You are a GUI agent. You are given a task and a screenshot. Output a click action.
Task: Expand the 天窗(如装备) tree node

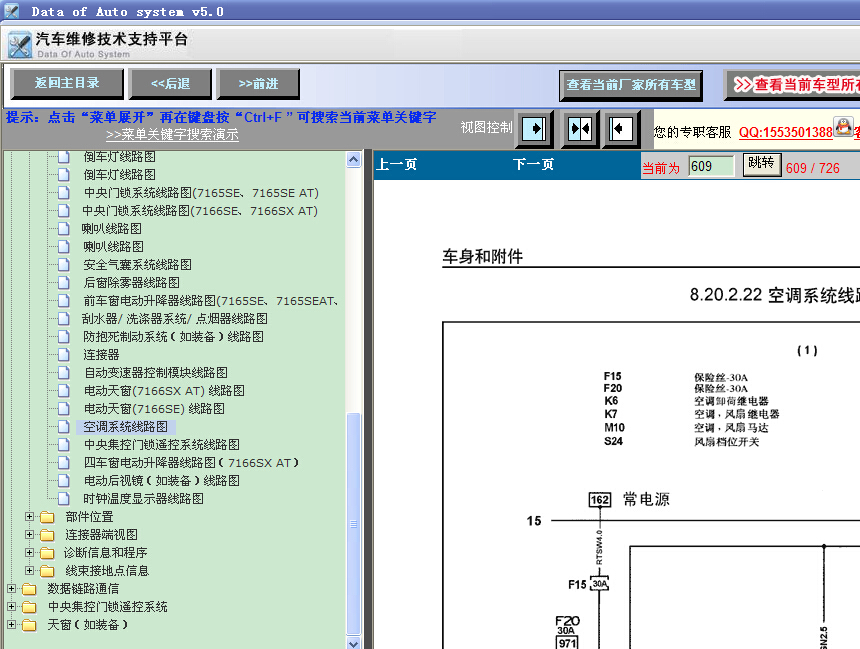pyautogui.click(x=11, y=624)
